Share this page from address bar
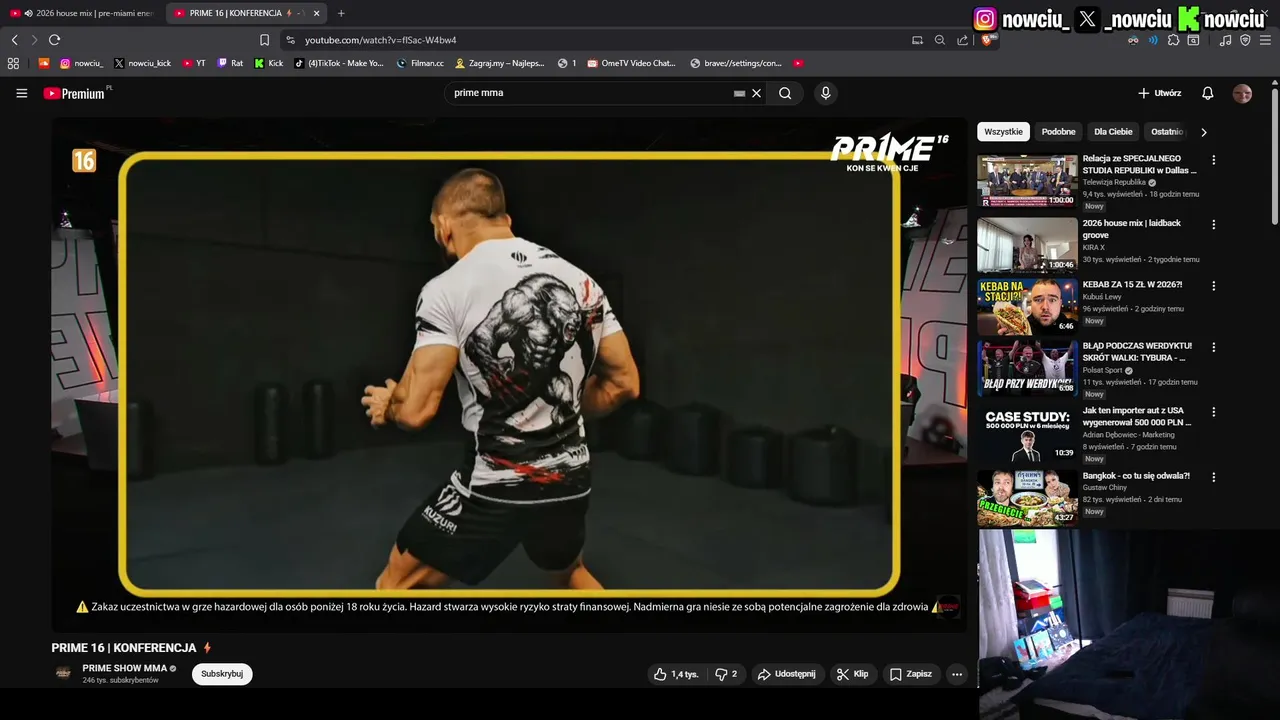Image resolution: width=1280 pixels, height=720 pixels. (x=962, y=40)
